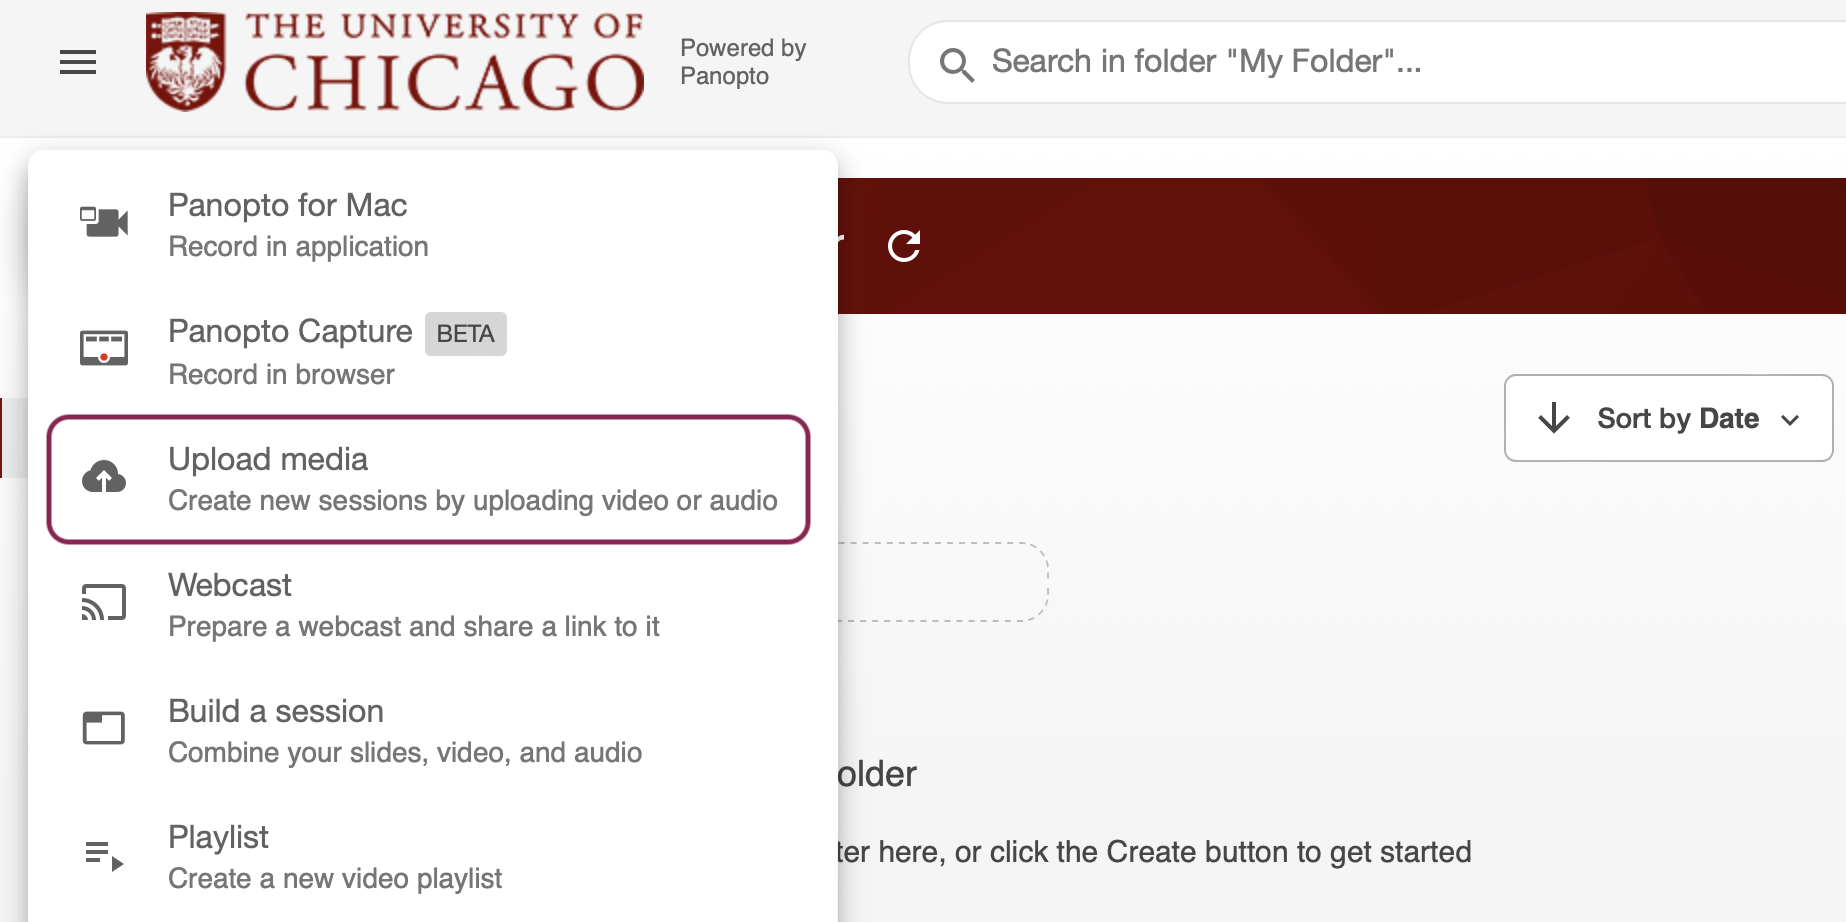Expand sort options using the chevron arrow
The image size is (1846, 922).
point(1790,420)
